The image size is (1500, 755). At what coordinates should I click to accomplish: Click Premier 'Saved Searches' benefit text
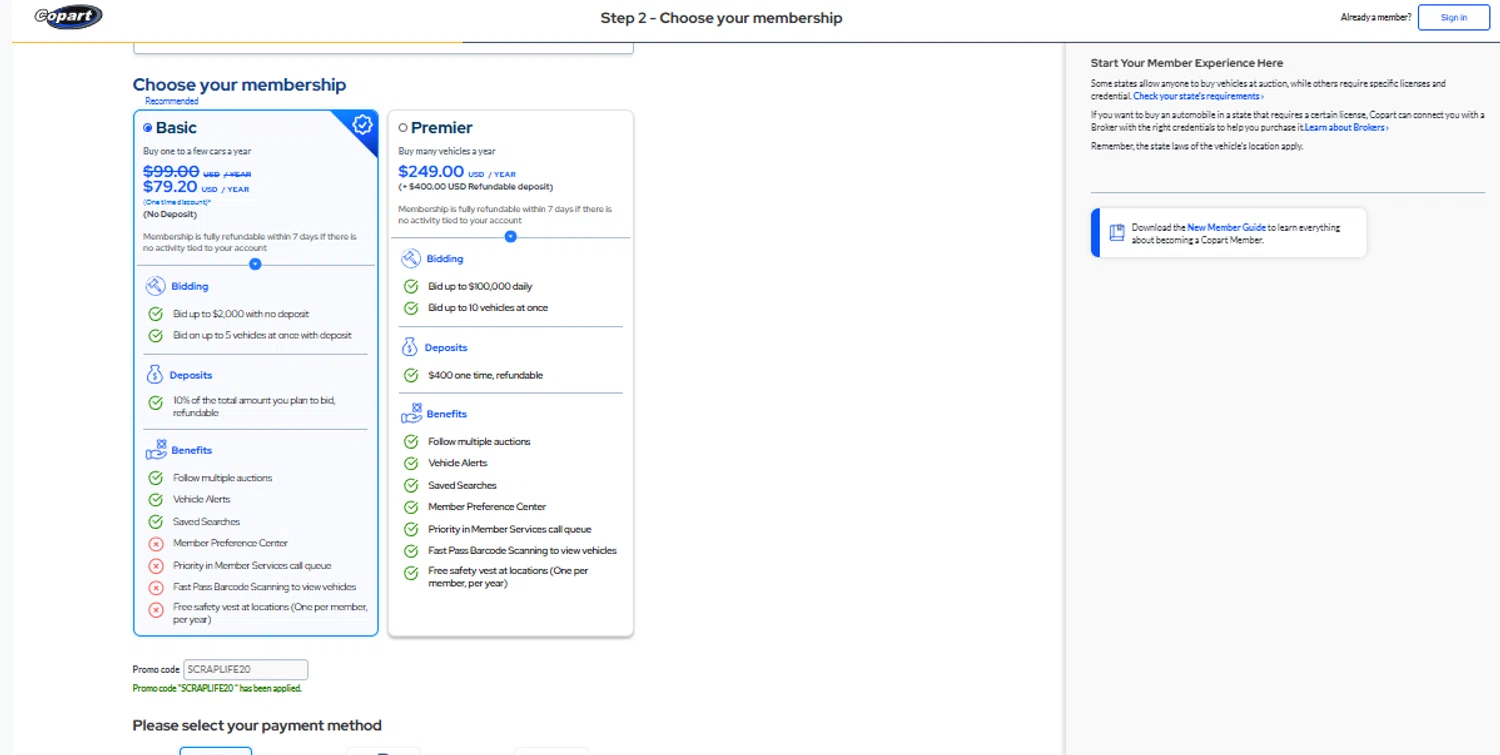(x=462, y=485)
